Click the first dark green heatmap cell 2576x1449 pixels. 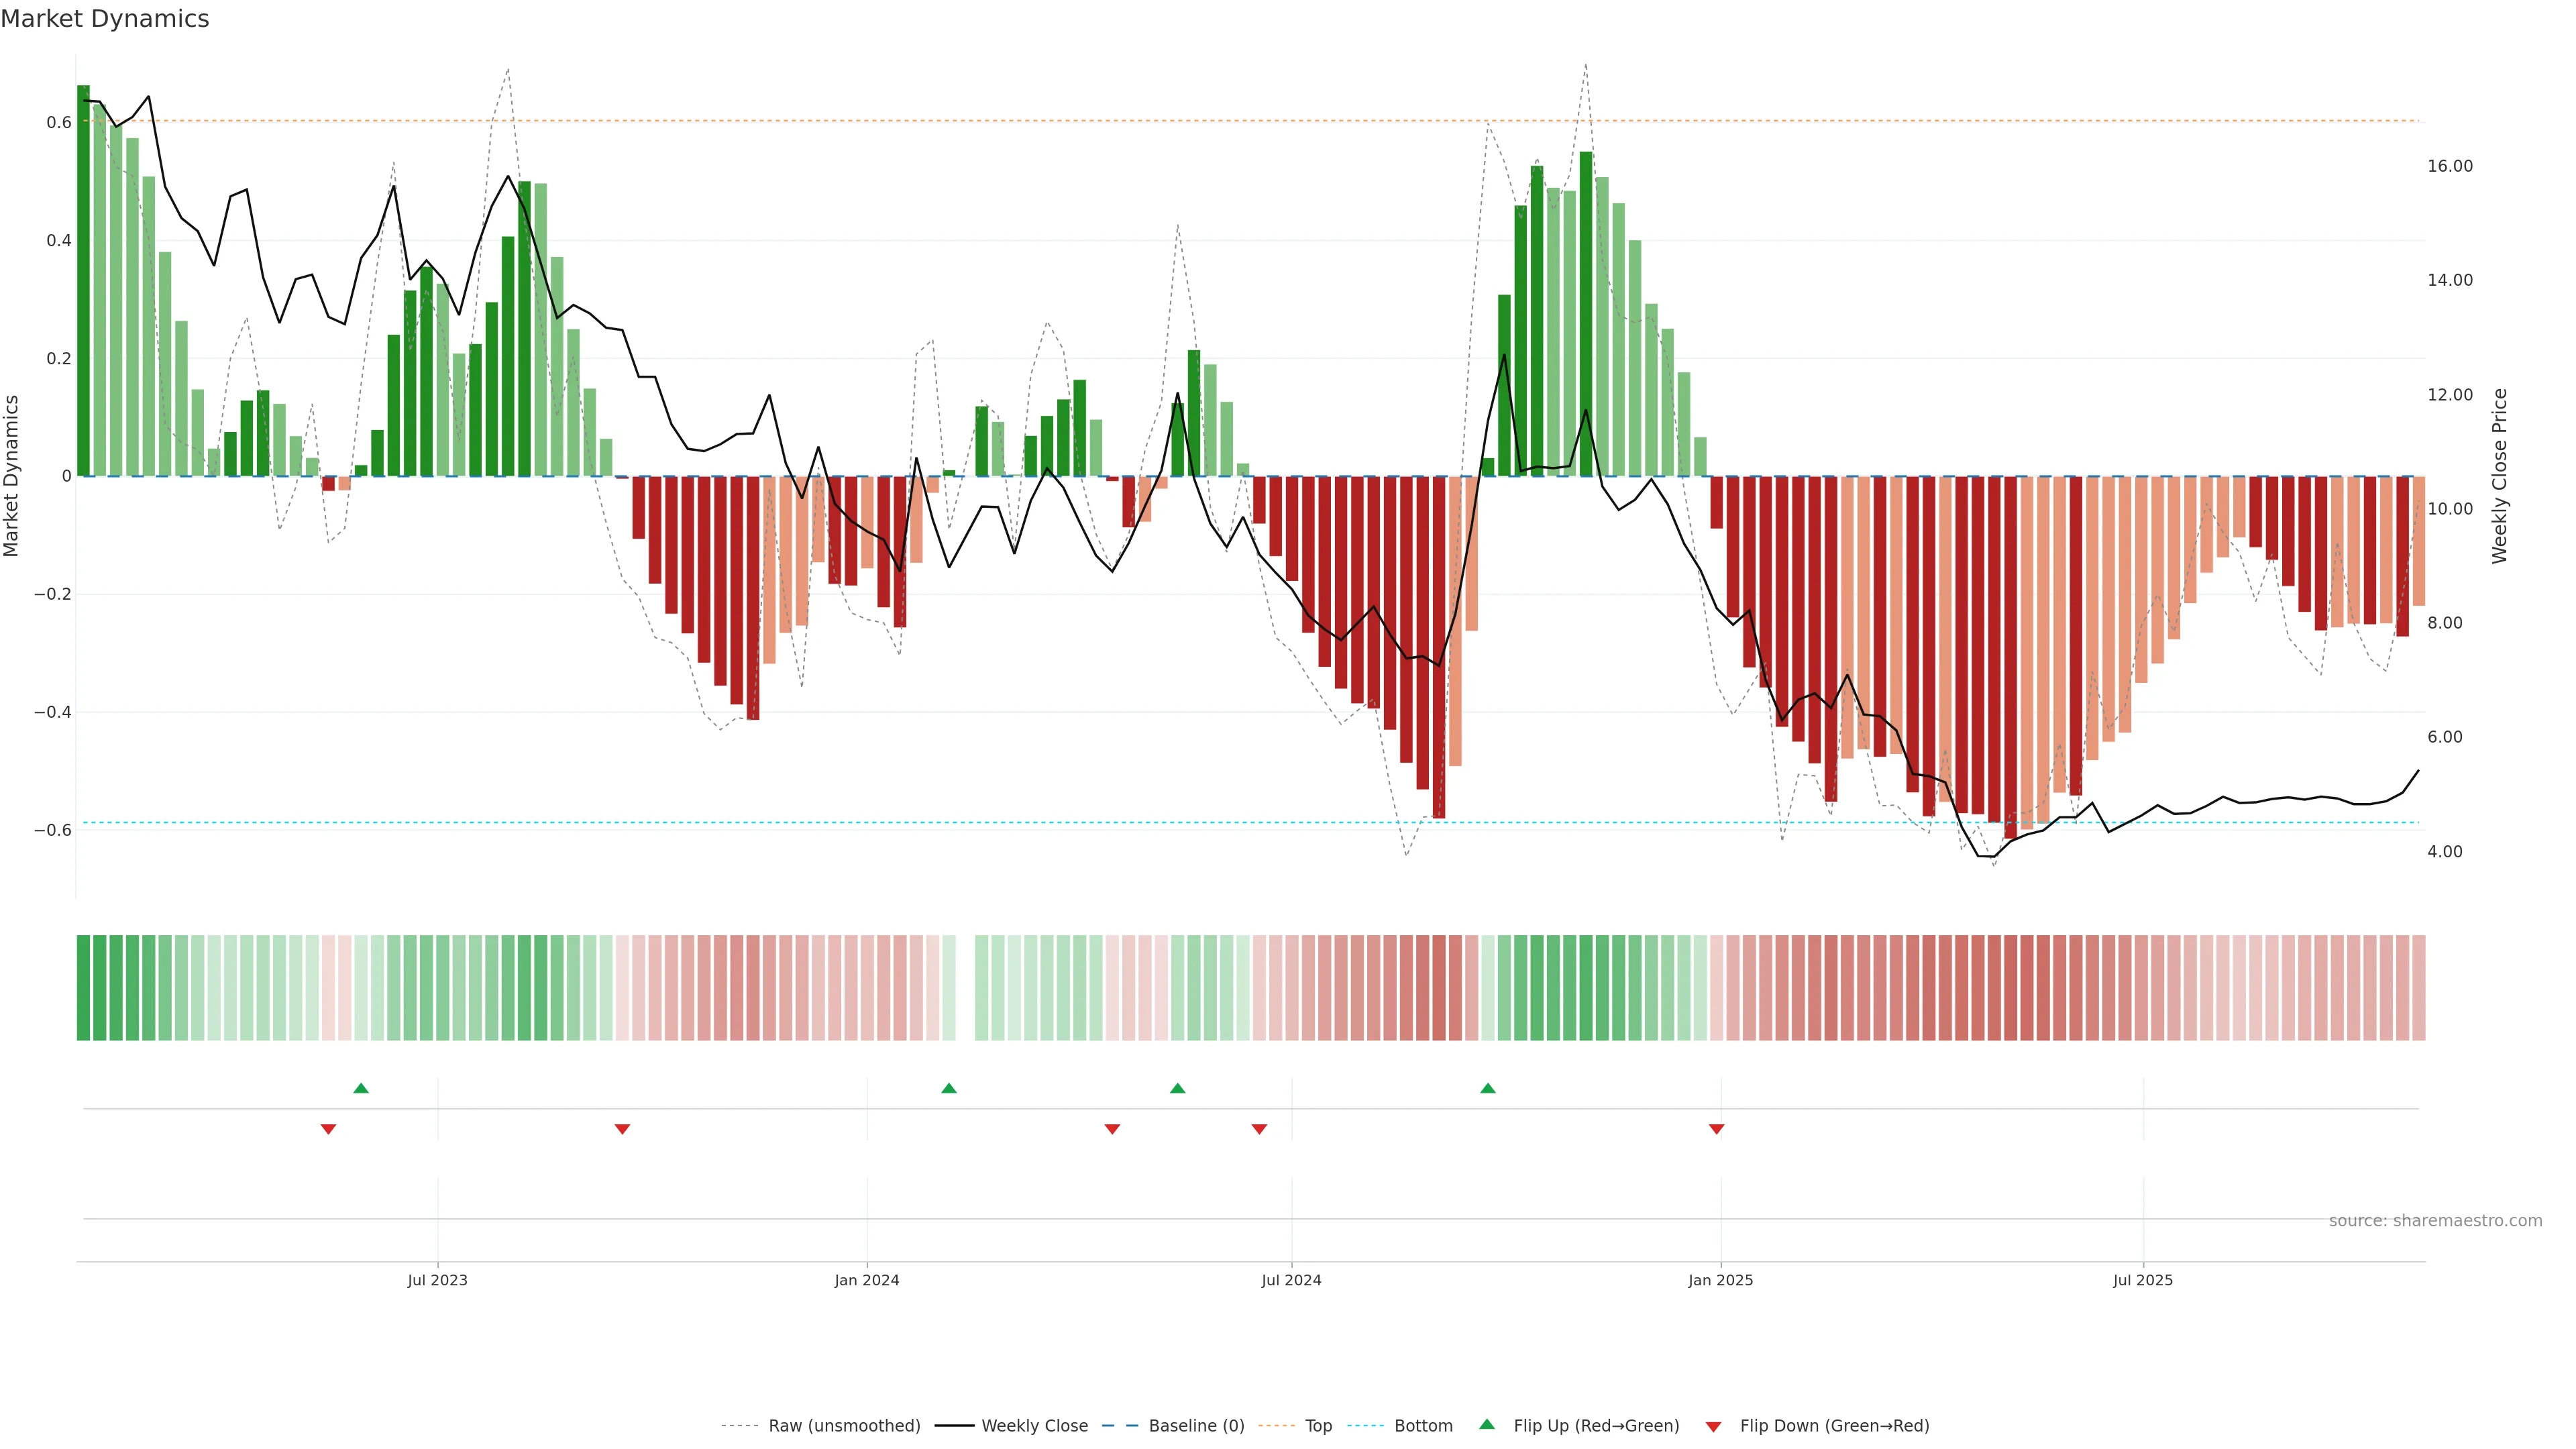tap(83, 988)
